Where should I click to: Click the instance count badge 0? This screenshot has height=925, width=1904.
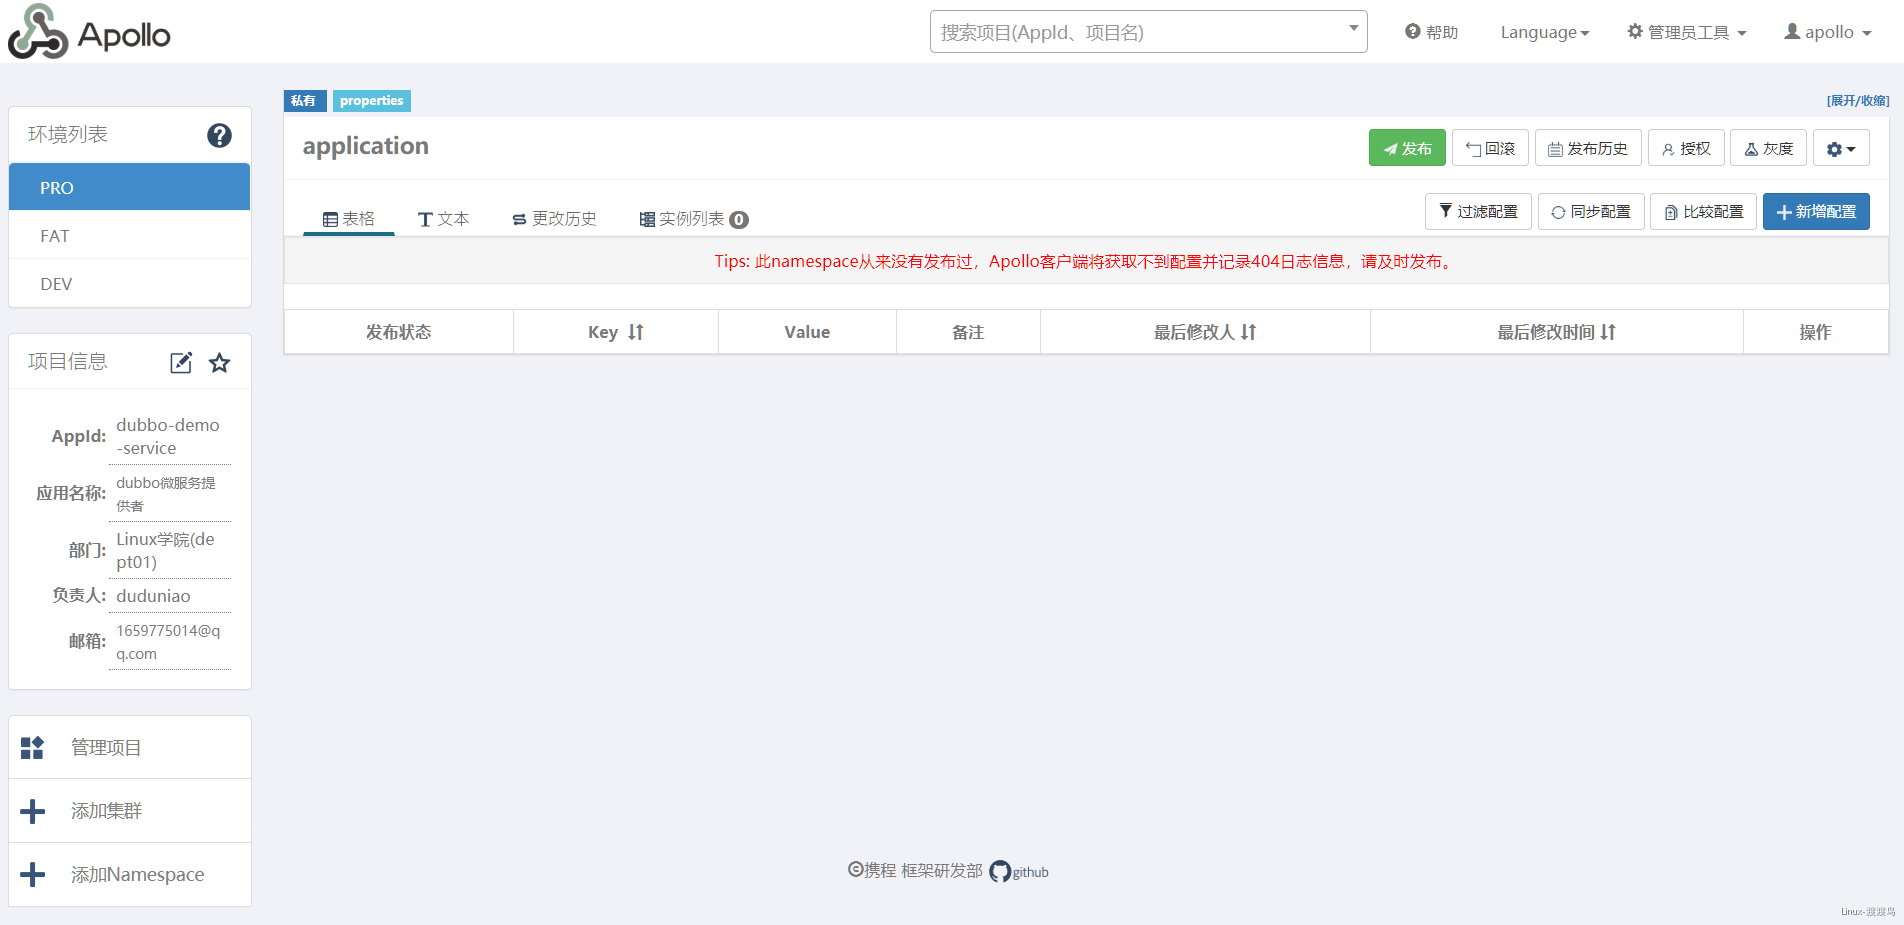pyautogui.click(x=739, y=220)
